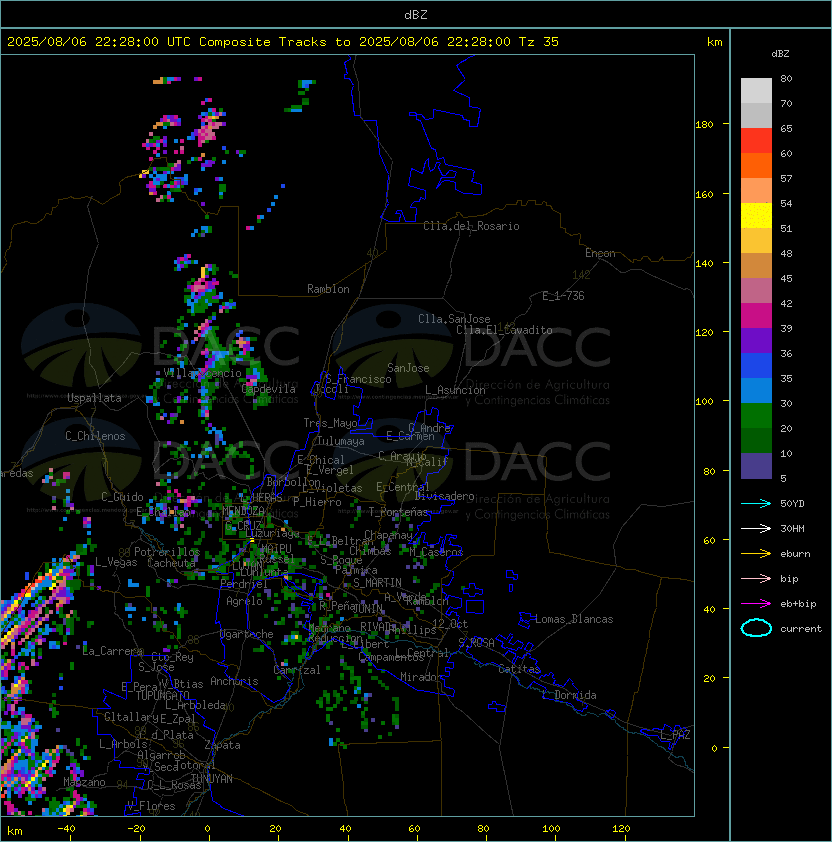The height and width of the screenshot is (842, 832).
Task: Click the 'Divisadero' map label
Action: 445,496
